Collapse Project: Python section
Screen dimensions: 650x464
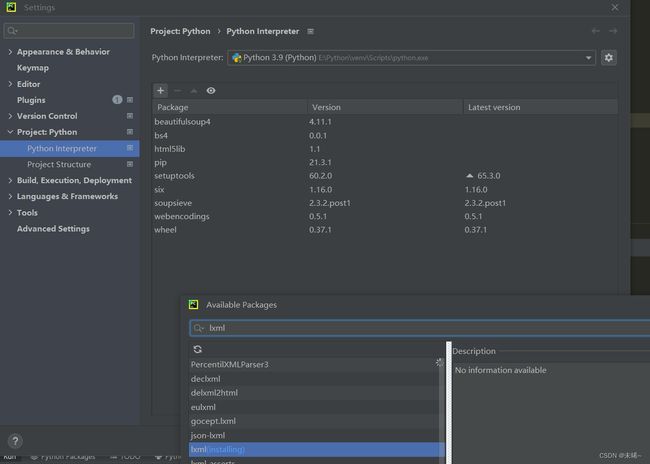(x=10, y=132)
